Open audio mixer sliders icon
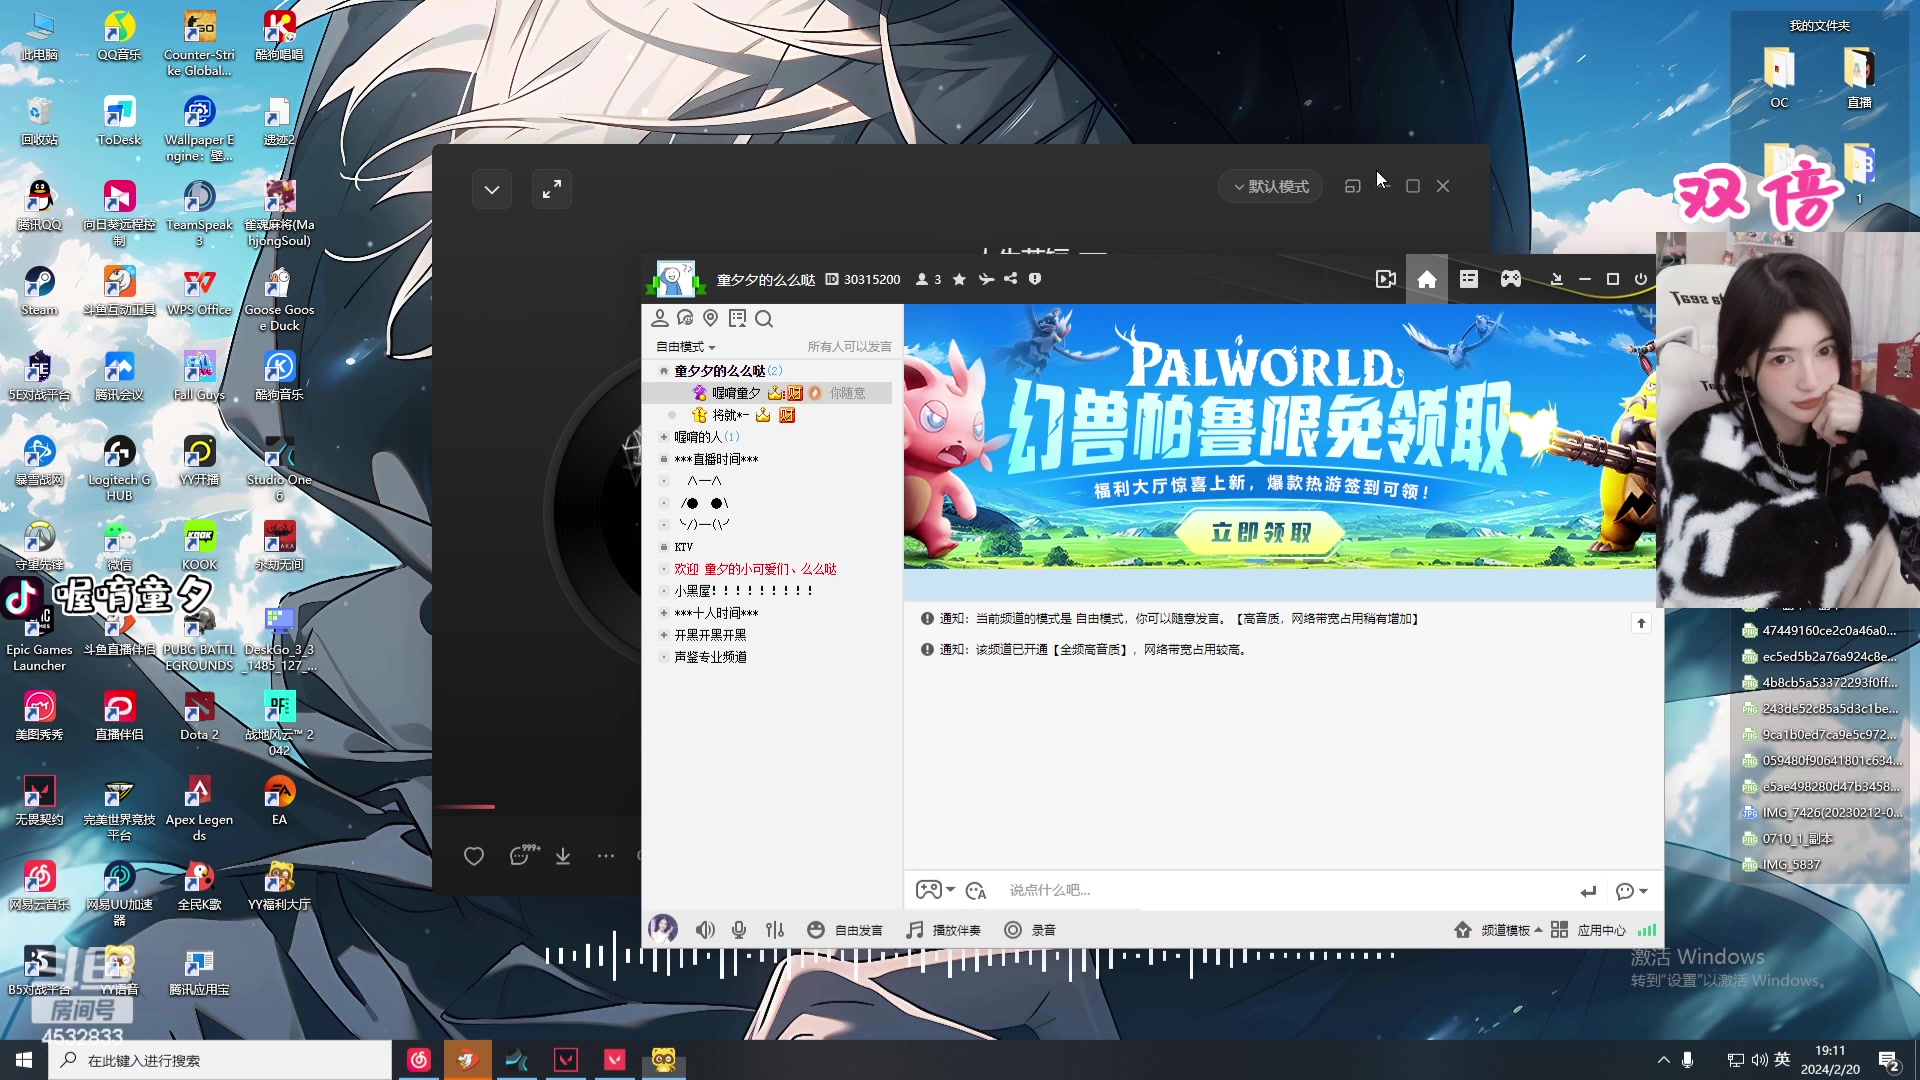Image resolution: width=1920 pixels, height=1080 pixels. point(775,930)
